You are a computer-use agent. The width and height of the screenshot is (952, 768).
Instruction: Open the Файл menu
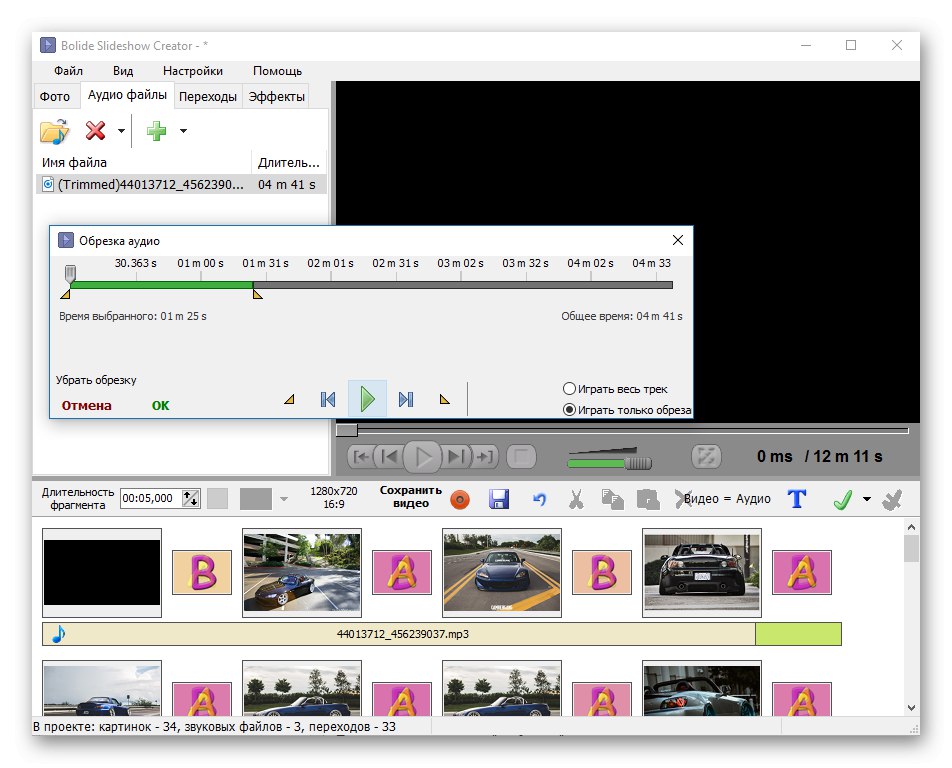pyautogui.click(x=68, y=71)
